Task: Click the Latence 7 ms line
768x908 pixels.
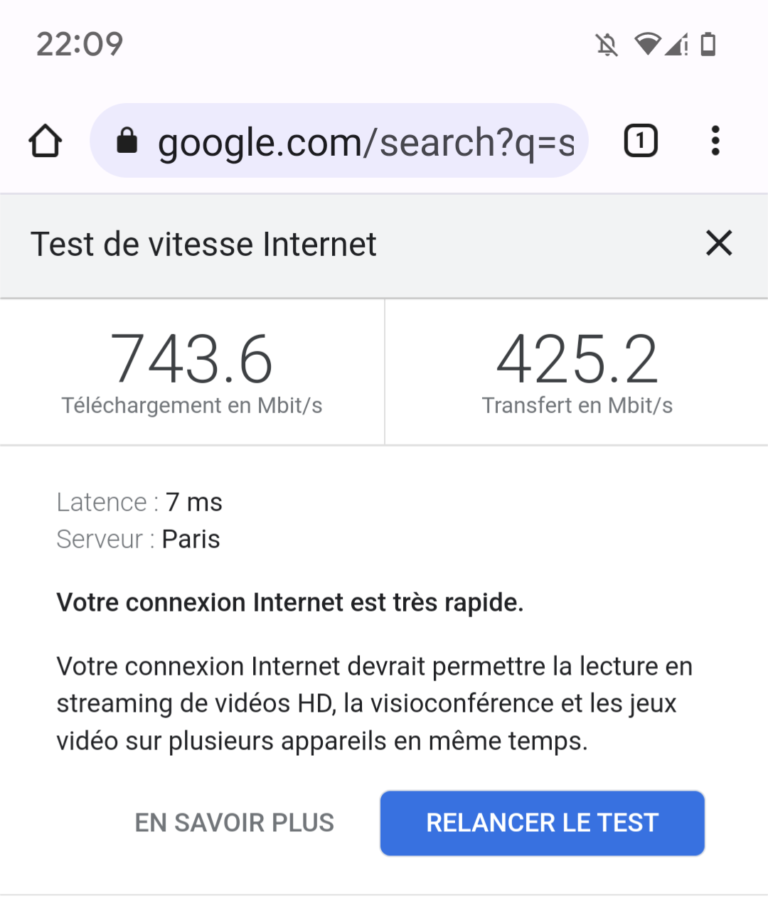Action: pyautogui.click(x=140, y=501)
